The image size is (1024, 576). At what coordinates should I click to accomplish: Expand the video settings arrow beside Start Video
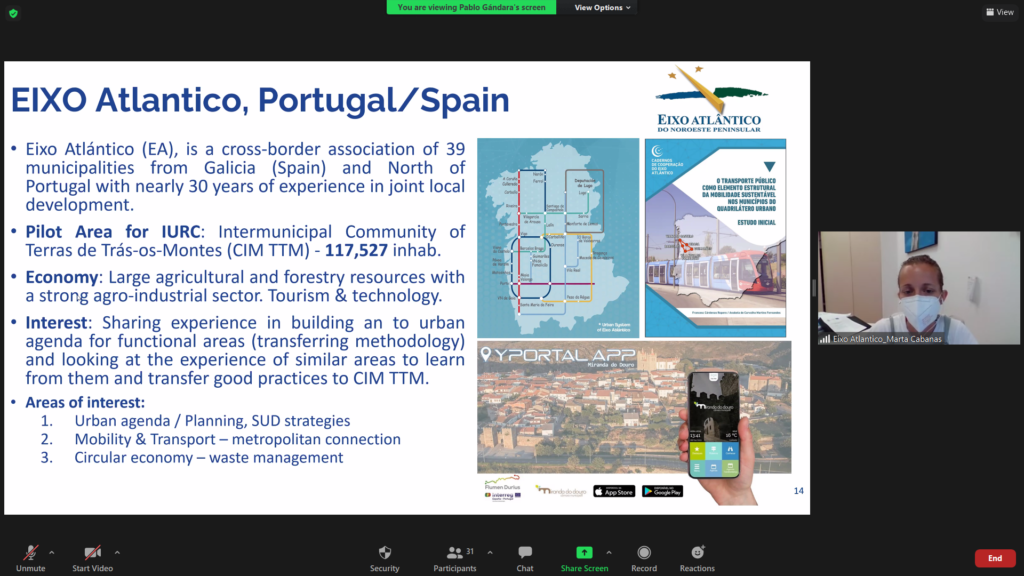pyautogui.click(x=117, y=552)
